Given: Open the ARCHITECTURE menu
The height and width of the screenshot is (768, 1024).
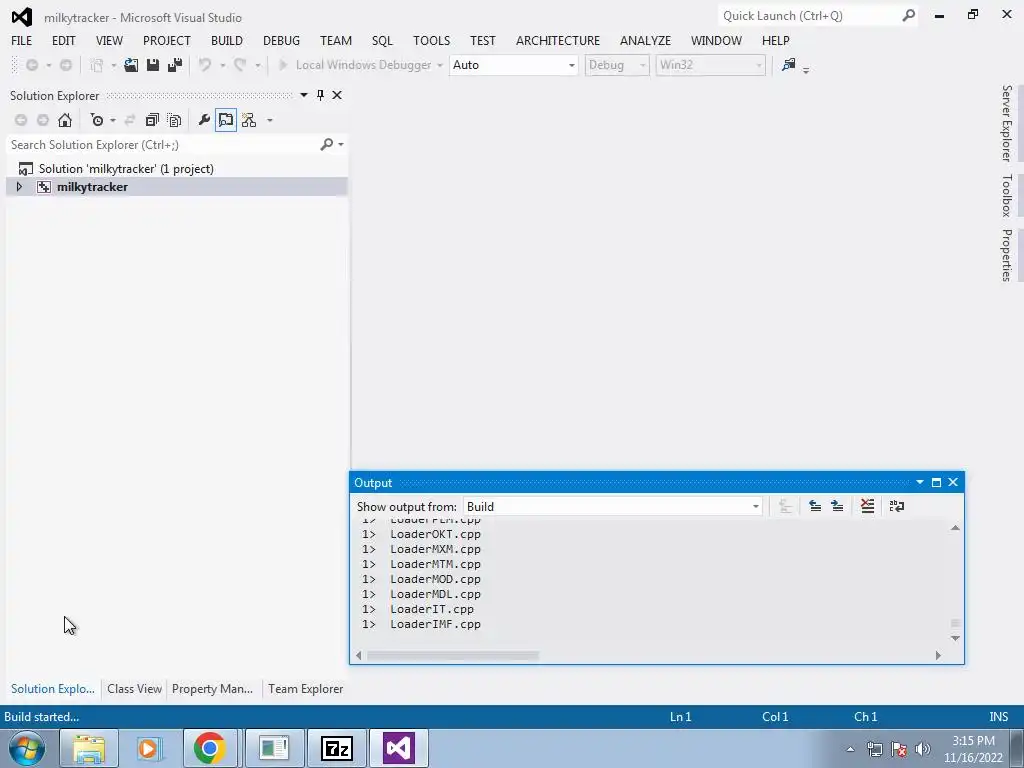Looking at the screenshot, I should [558, 40].
